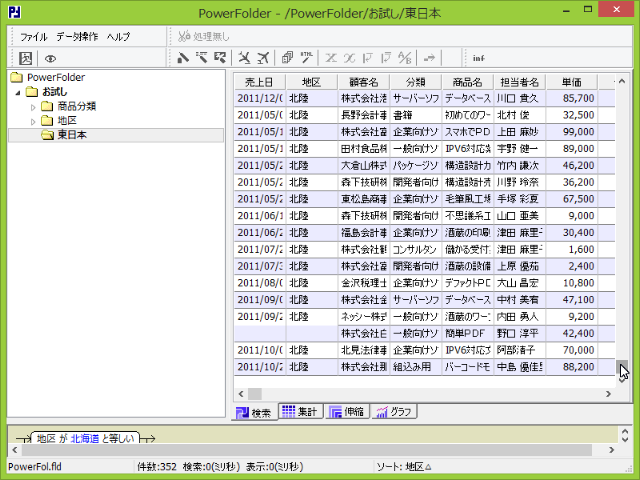Click the 商品名 column header
The width and height of the screenshot is (640, 480).
point(468,82)
